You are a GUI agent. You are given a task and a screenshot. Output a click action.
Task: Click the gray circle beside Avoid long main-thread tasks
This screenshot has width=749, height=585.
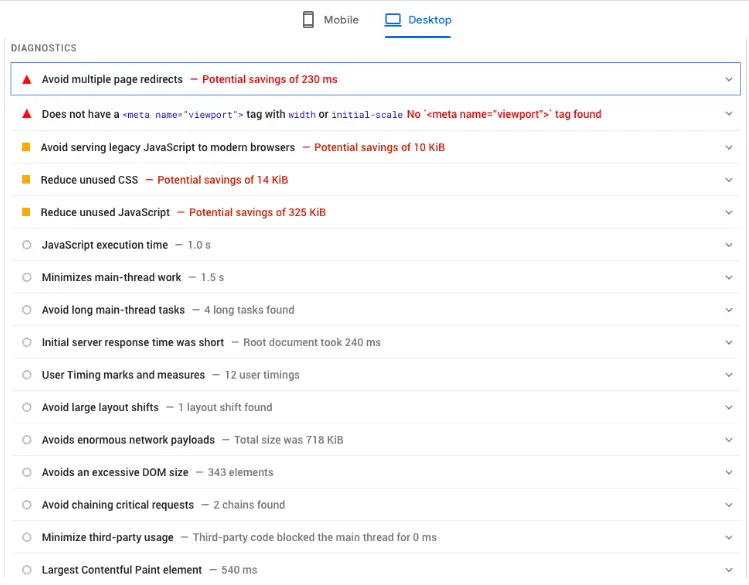[x=27, y=310]
